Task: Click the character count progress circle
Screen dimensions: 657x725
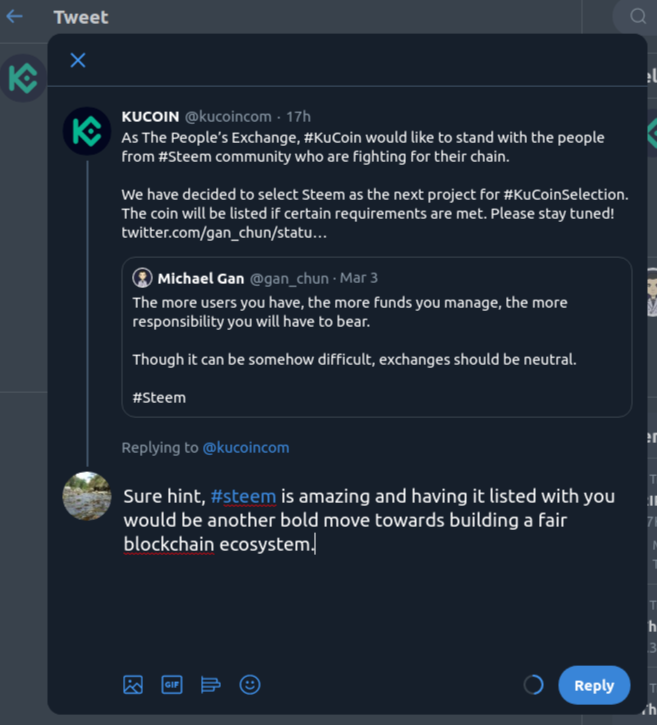Action: click(x=534, y=685)
